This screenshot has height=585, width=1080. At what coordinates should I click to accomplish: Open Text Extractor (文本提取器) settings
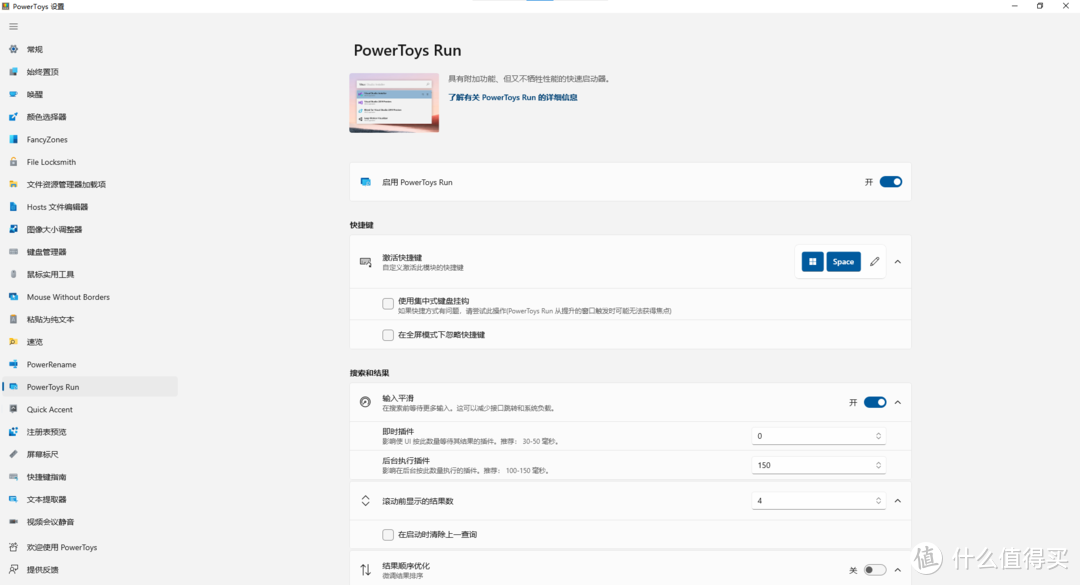coord(51,499)
